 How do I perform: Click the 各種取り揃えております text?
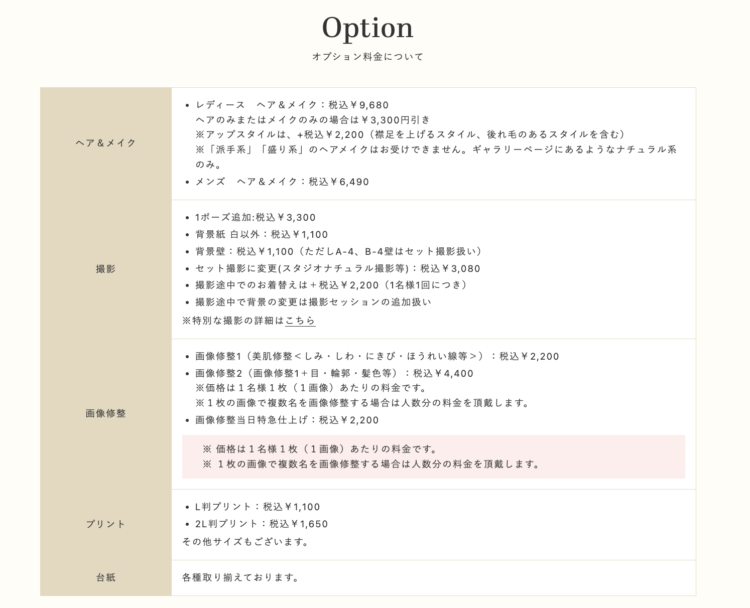pos(240,577)
